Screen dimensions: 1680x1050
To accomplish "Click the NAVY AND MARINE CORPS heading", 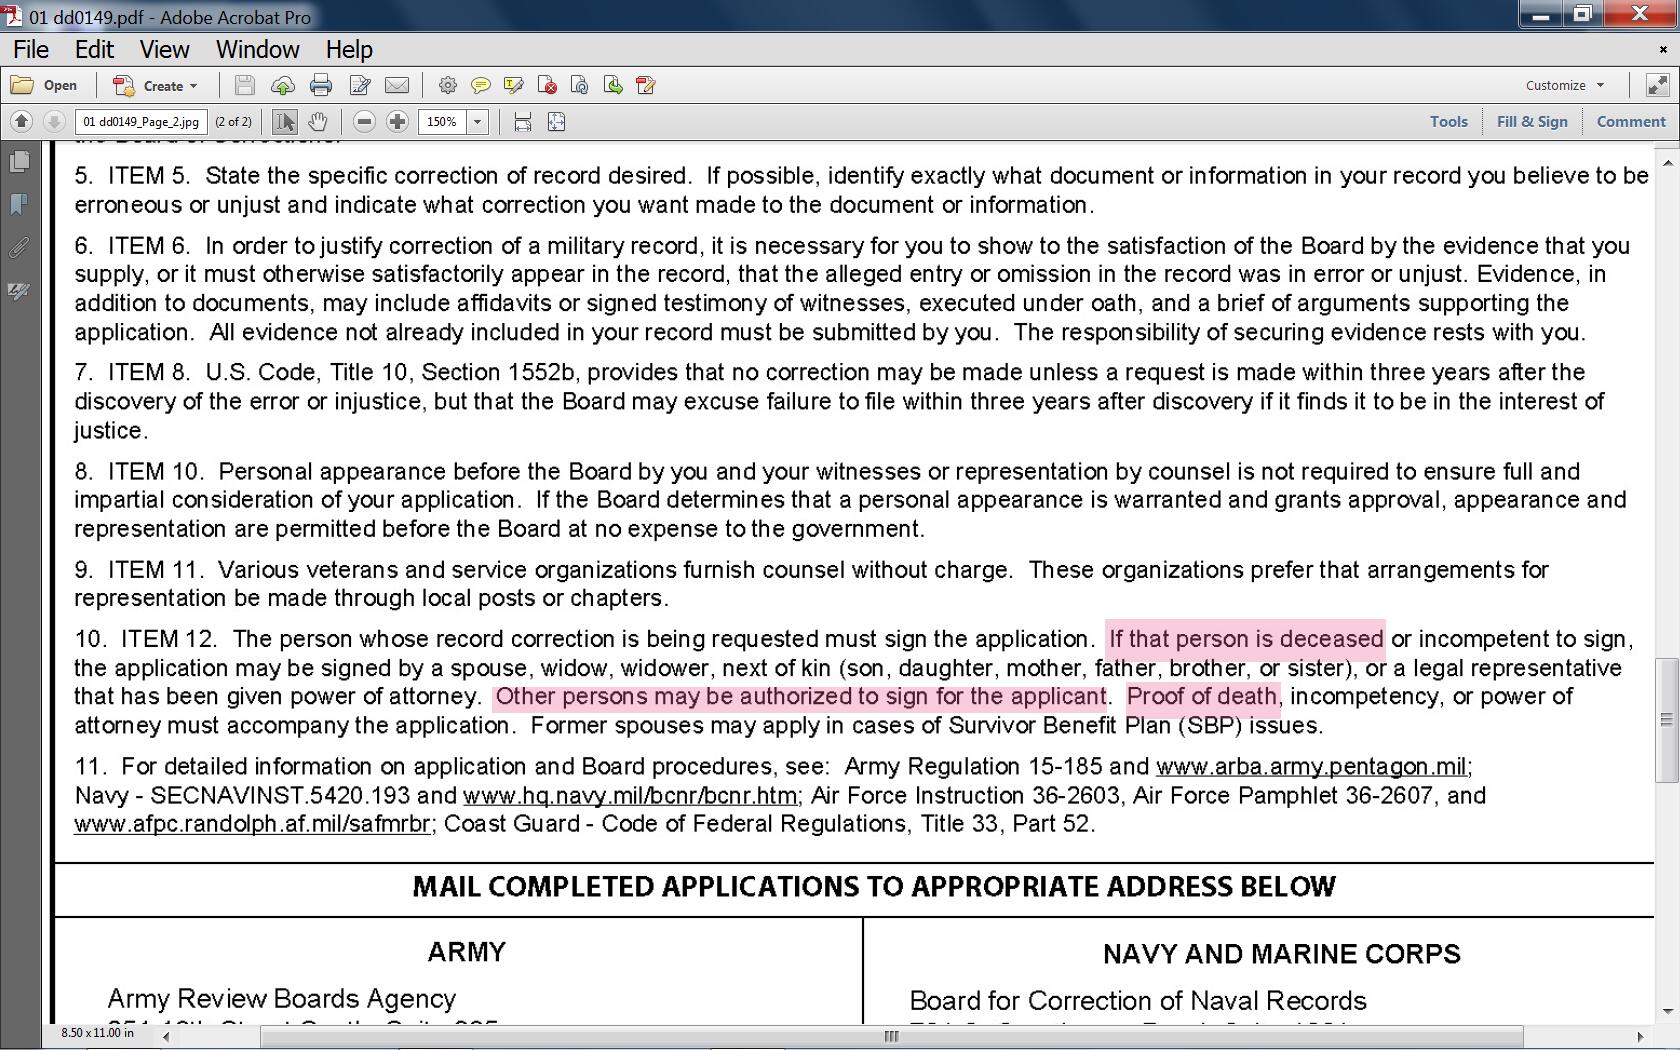I will 1281,954.
